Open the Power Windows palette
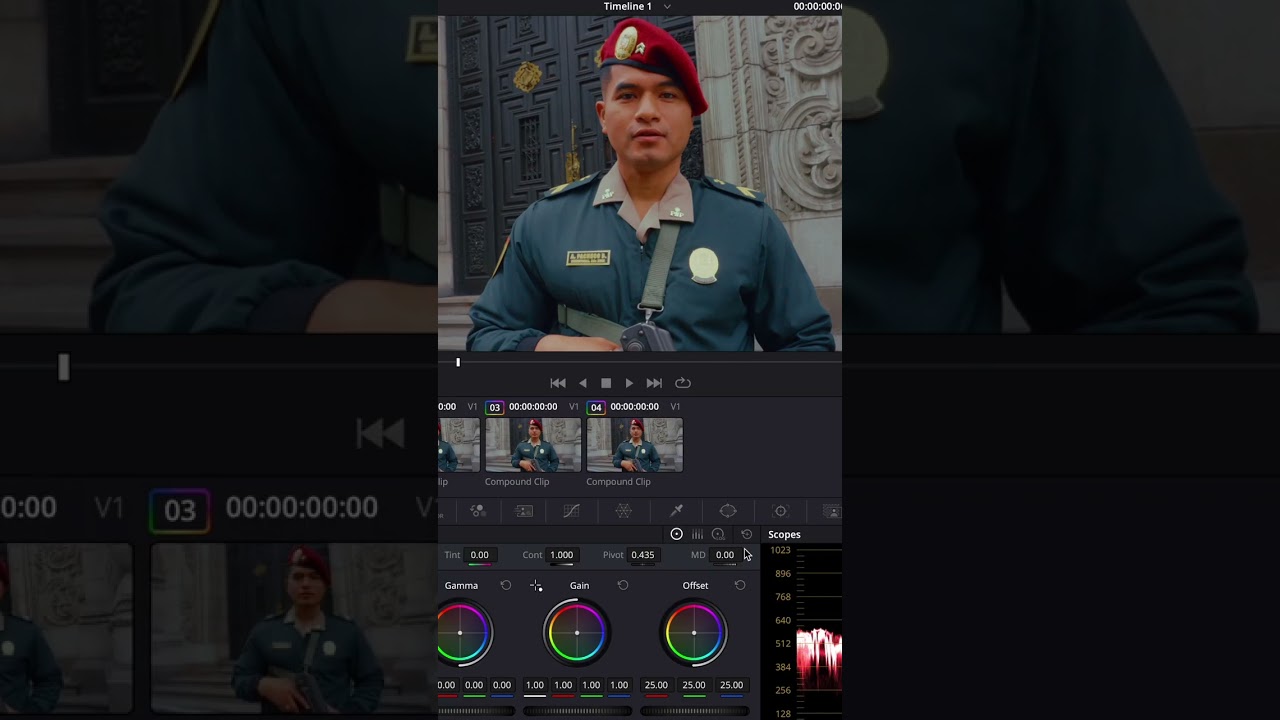1280x720 pixels. (x=728, y=510)
